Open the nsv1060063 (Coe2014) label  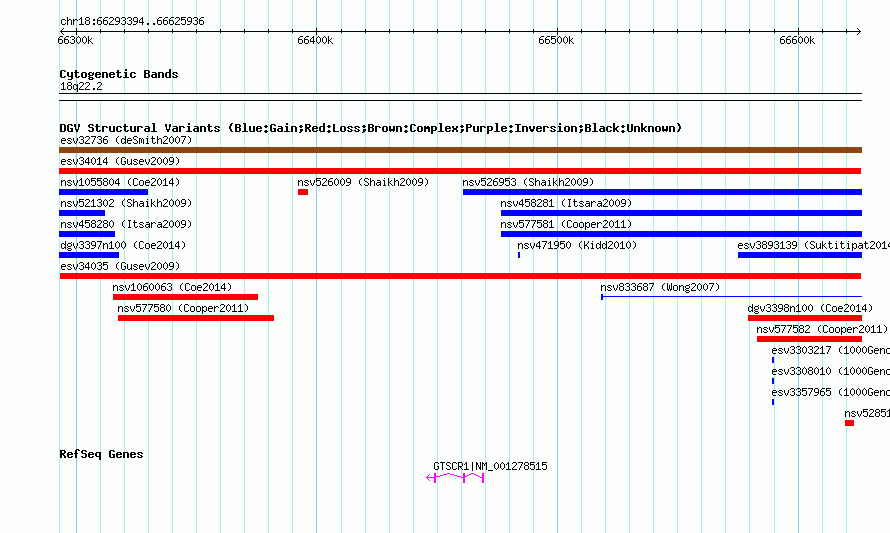coord(172,287)
